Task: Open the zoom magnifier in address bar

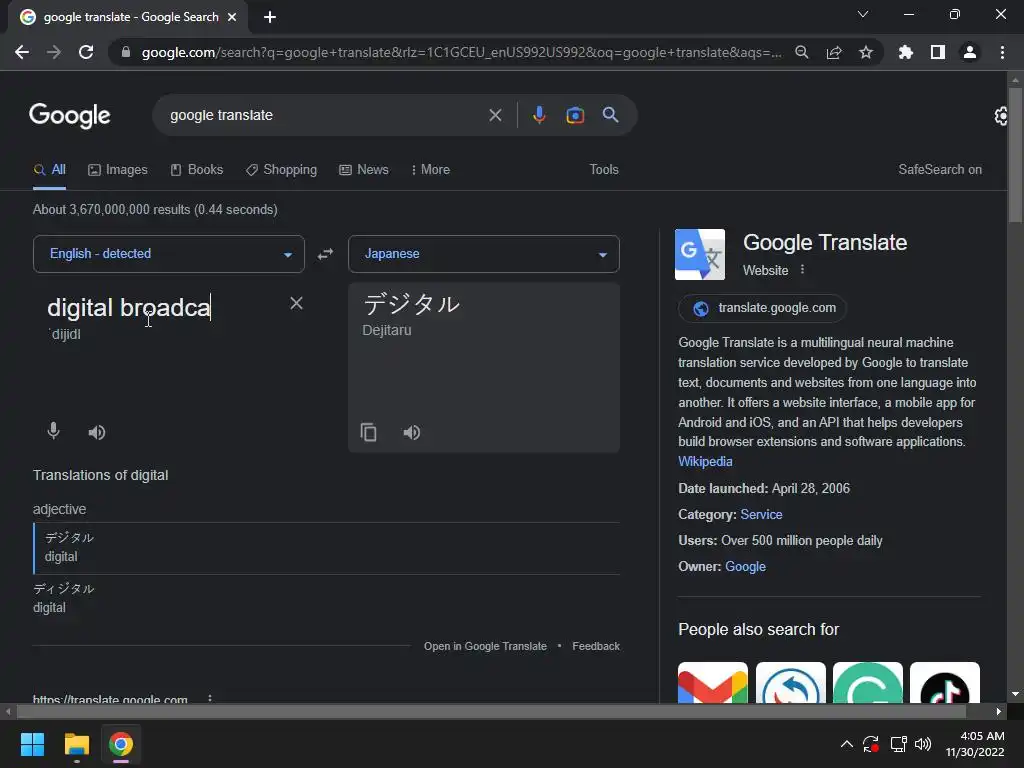Action: [x=801, y=52]
